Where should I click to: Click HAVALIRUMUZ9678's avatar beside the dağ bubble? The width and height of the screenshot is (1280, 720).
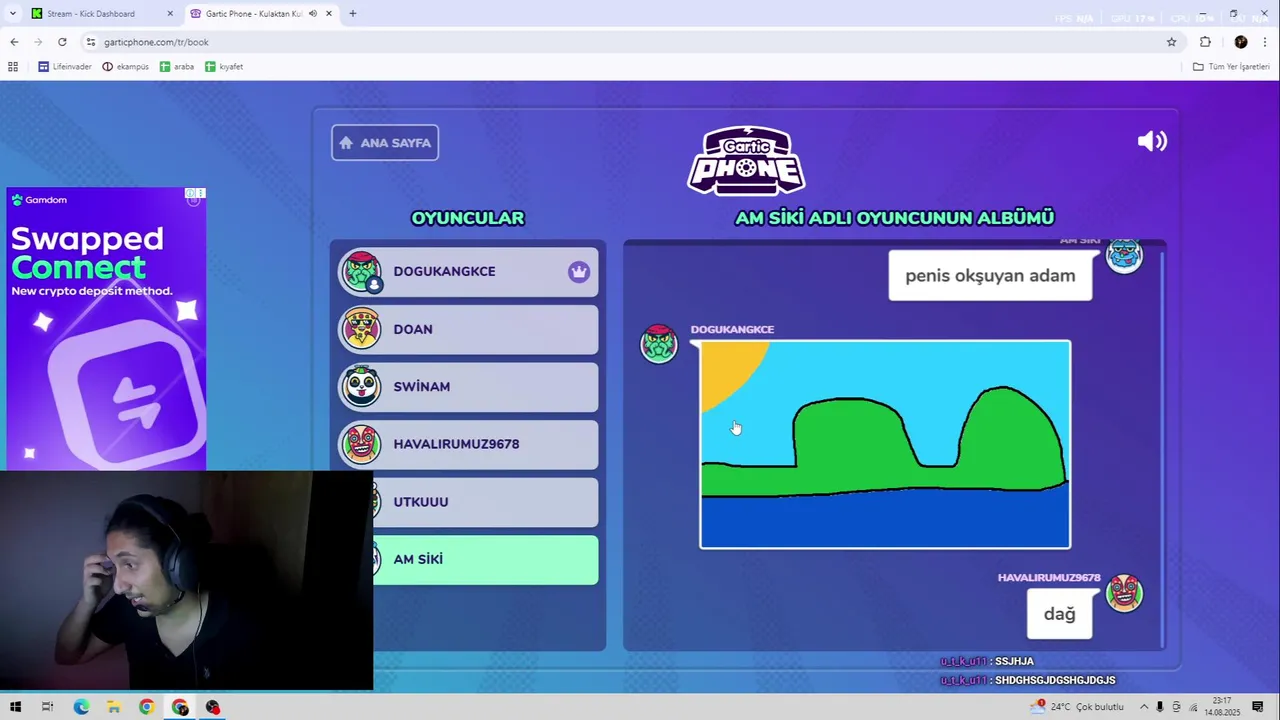[1124, 593]
